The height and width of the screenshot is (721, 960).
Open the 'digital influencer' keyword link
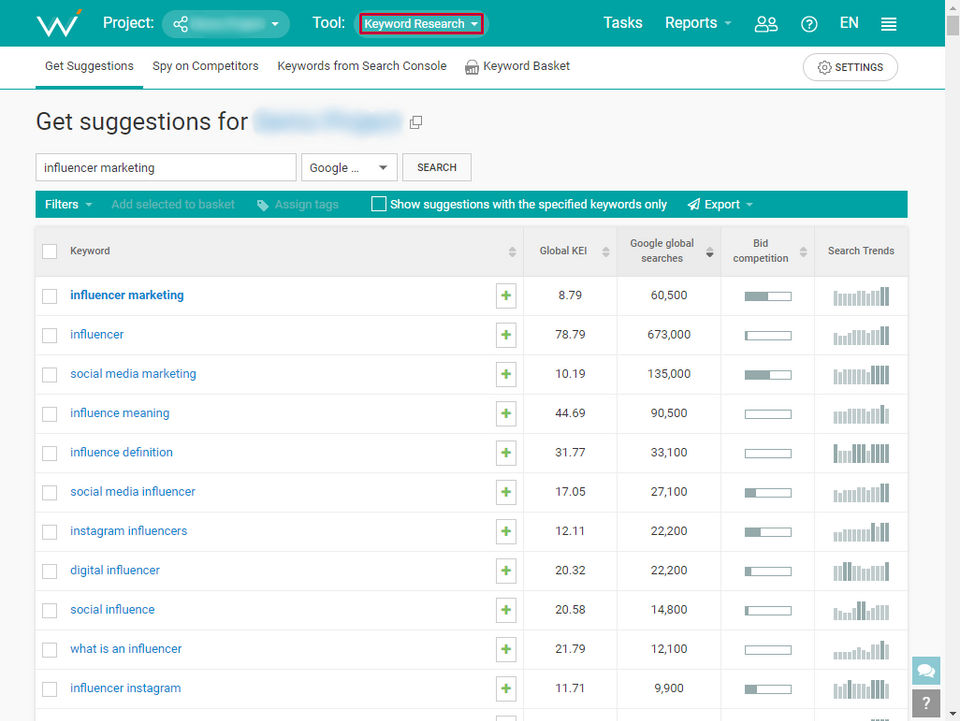coord(115,570)
